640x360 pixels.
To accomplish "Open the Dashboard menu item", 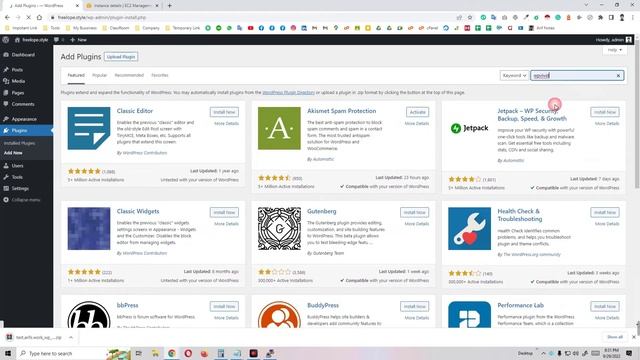I will [x=23, y=55].
